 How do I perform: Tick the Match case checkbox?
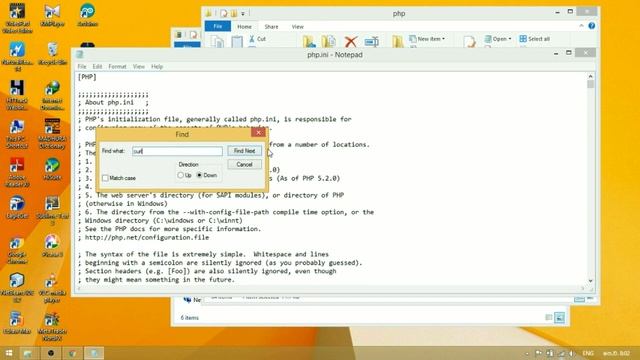[105, 178]
